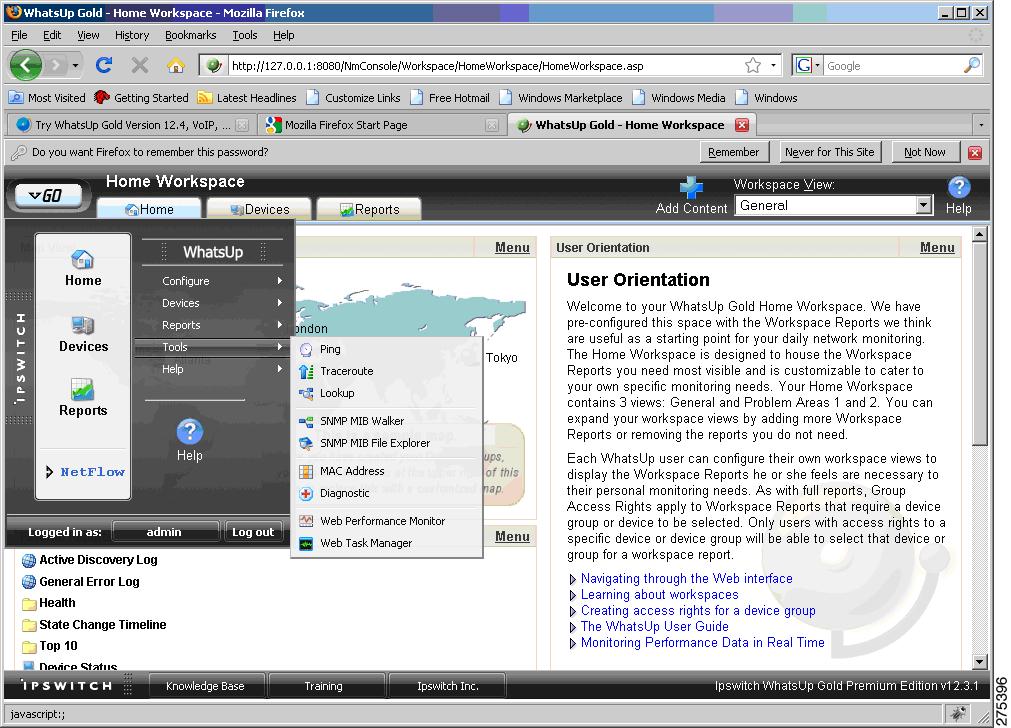The height and width of the screenshot is (728, 1011).
Task: Click the Not Now button
Action: click(925, 152)
